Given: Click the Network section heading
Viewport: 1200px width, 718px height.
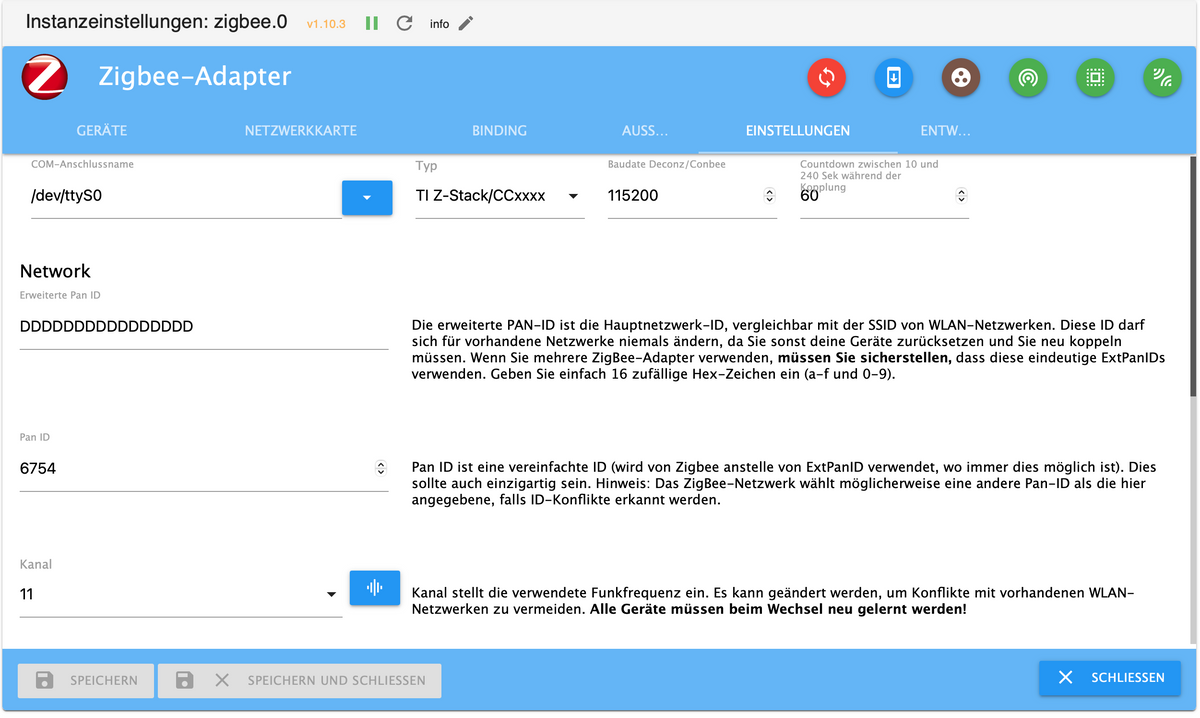Looking at the screenshot, I should point(55,271).
